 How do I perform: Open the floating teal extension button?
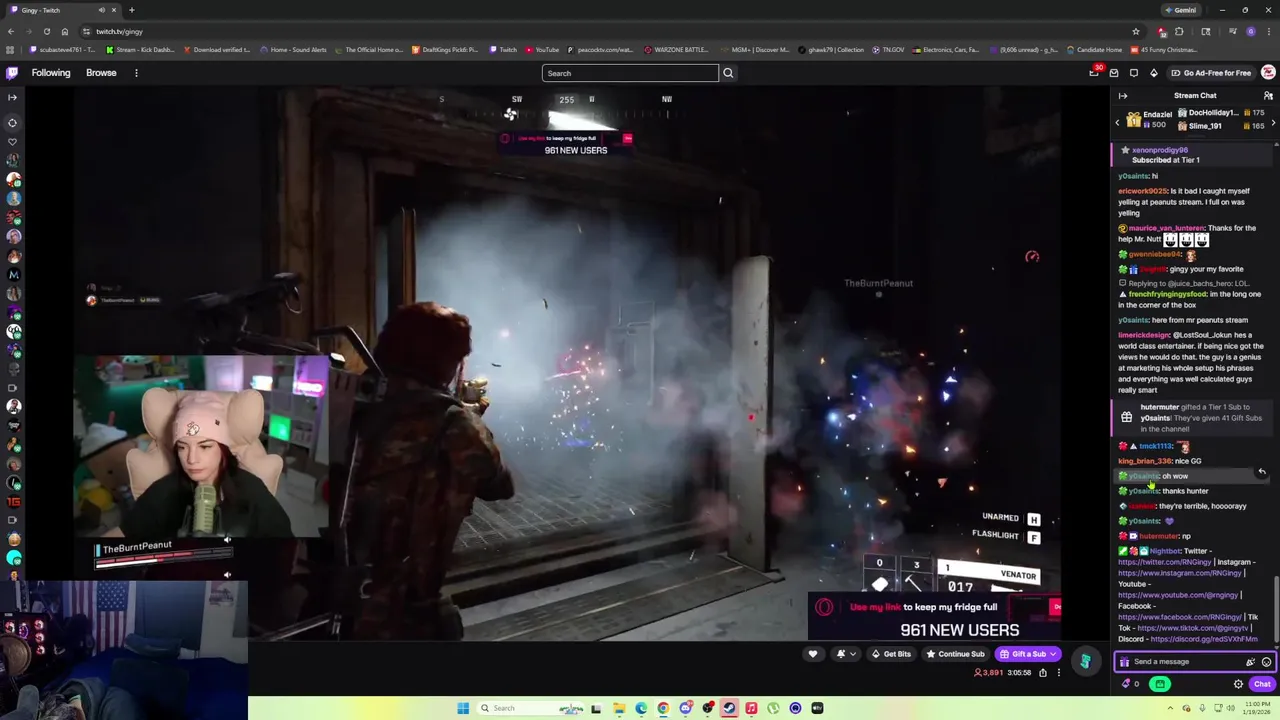[x=1085, y=661]
